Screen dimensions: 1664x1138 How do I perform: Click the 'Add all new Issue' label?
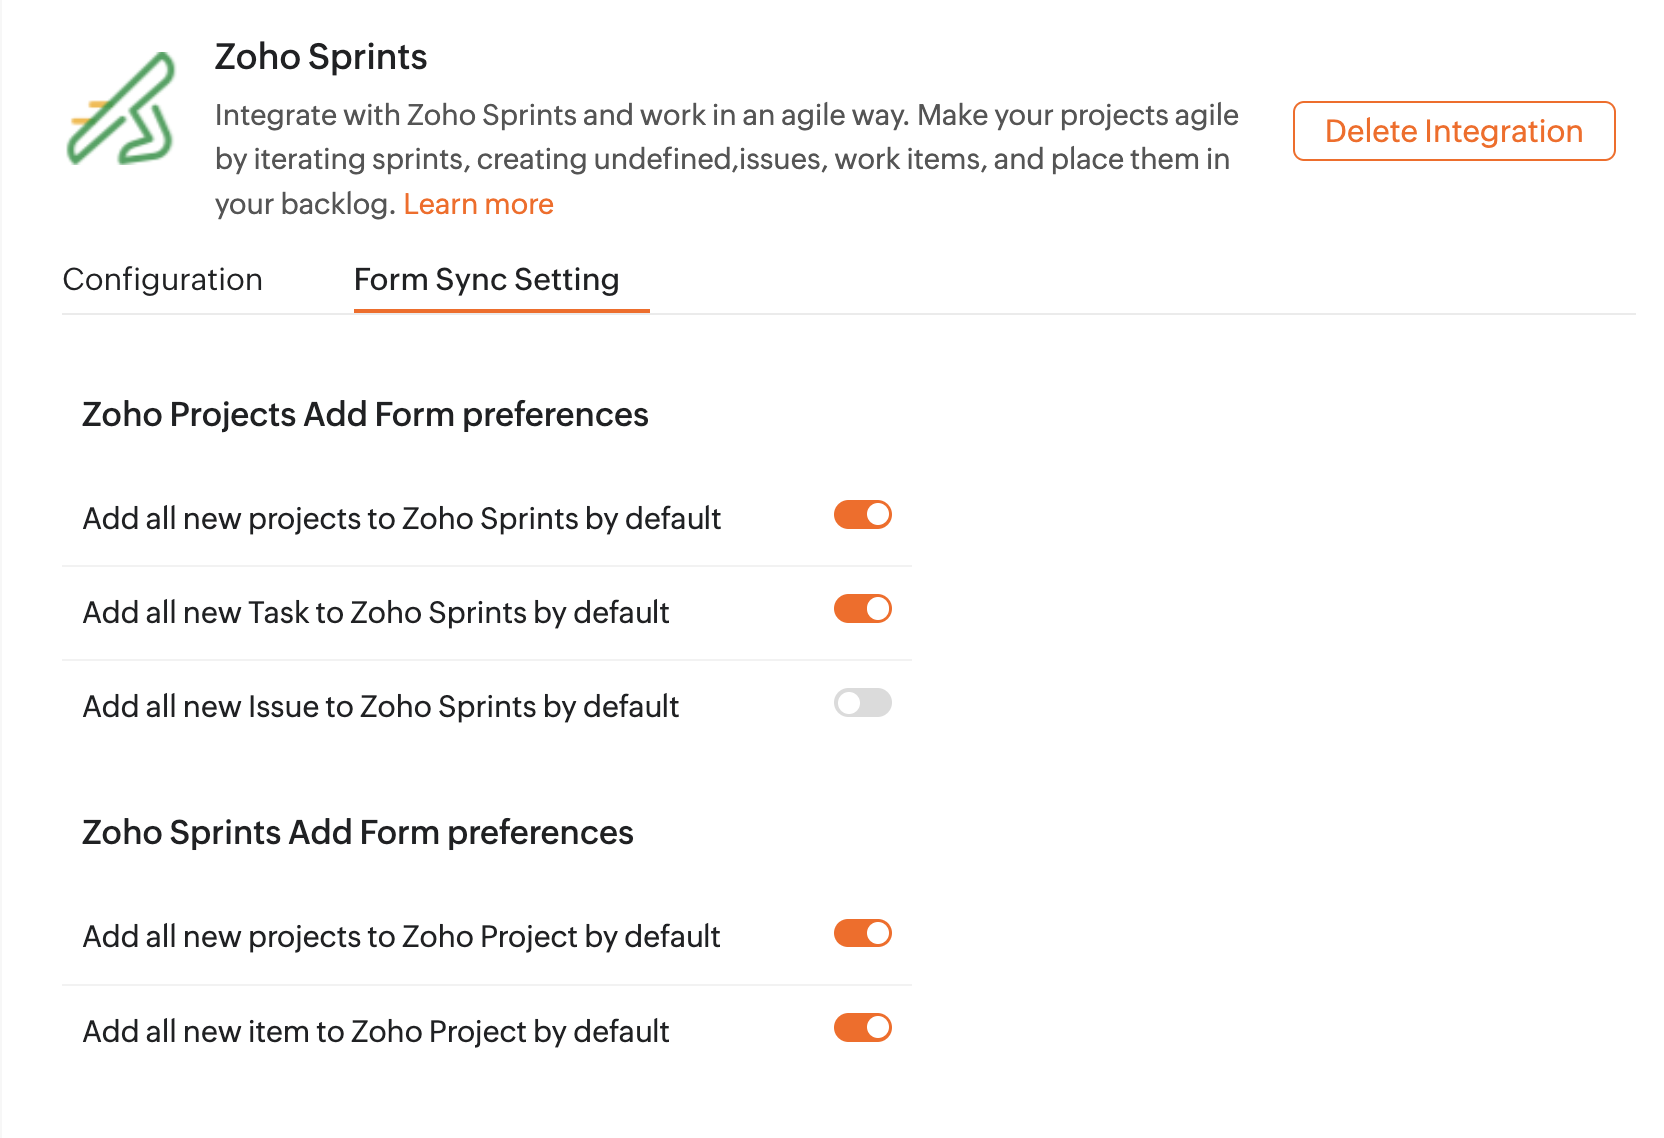point(381,707)
